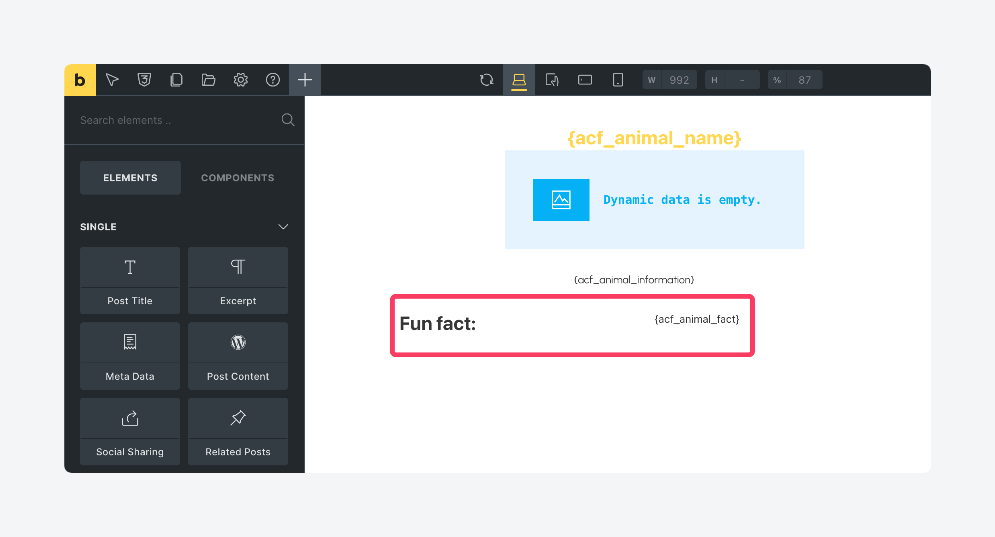Viewport: 995px width, 537px height.
Task: Click the search magnifier icon
Action: [287, 120]
